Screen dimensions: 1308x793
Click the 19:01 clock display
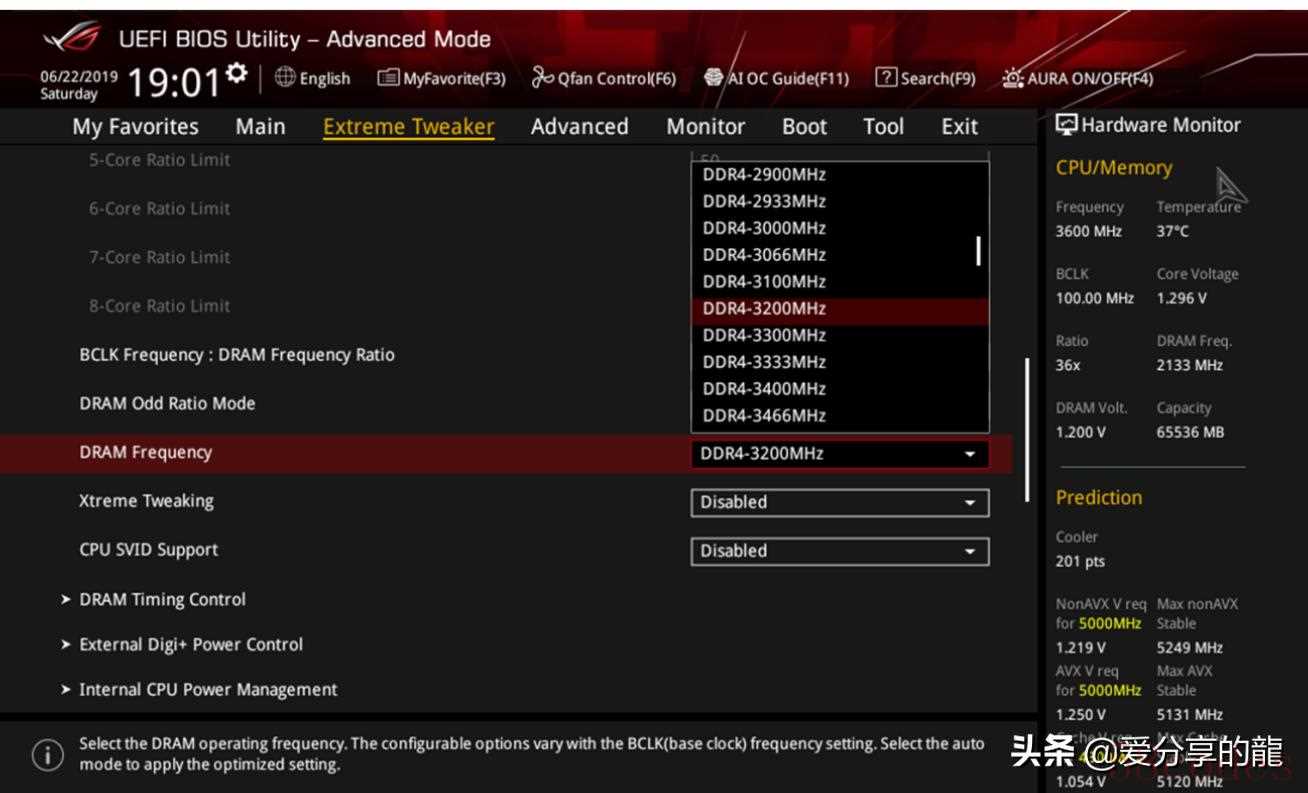pos(174,84)
